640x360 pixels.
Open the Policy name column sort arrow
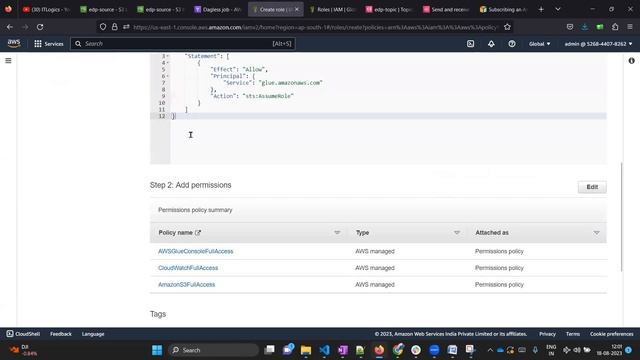337,233
